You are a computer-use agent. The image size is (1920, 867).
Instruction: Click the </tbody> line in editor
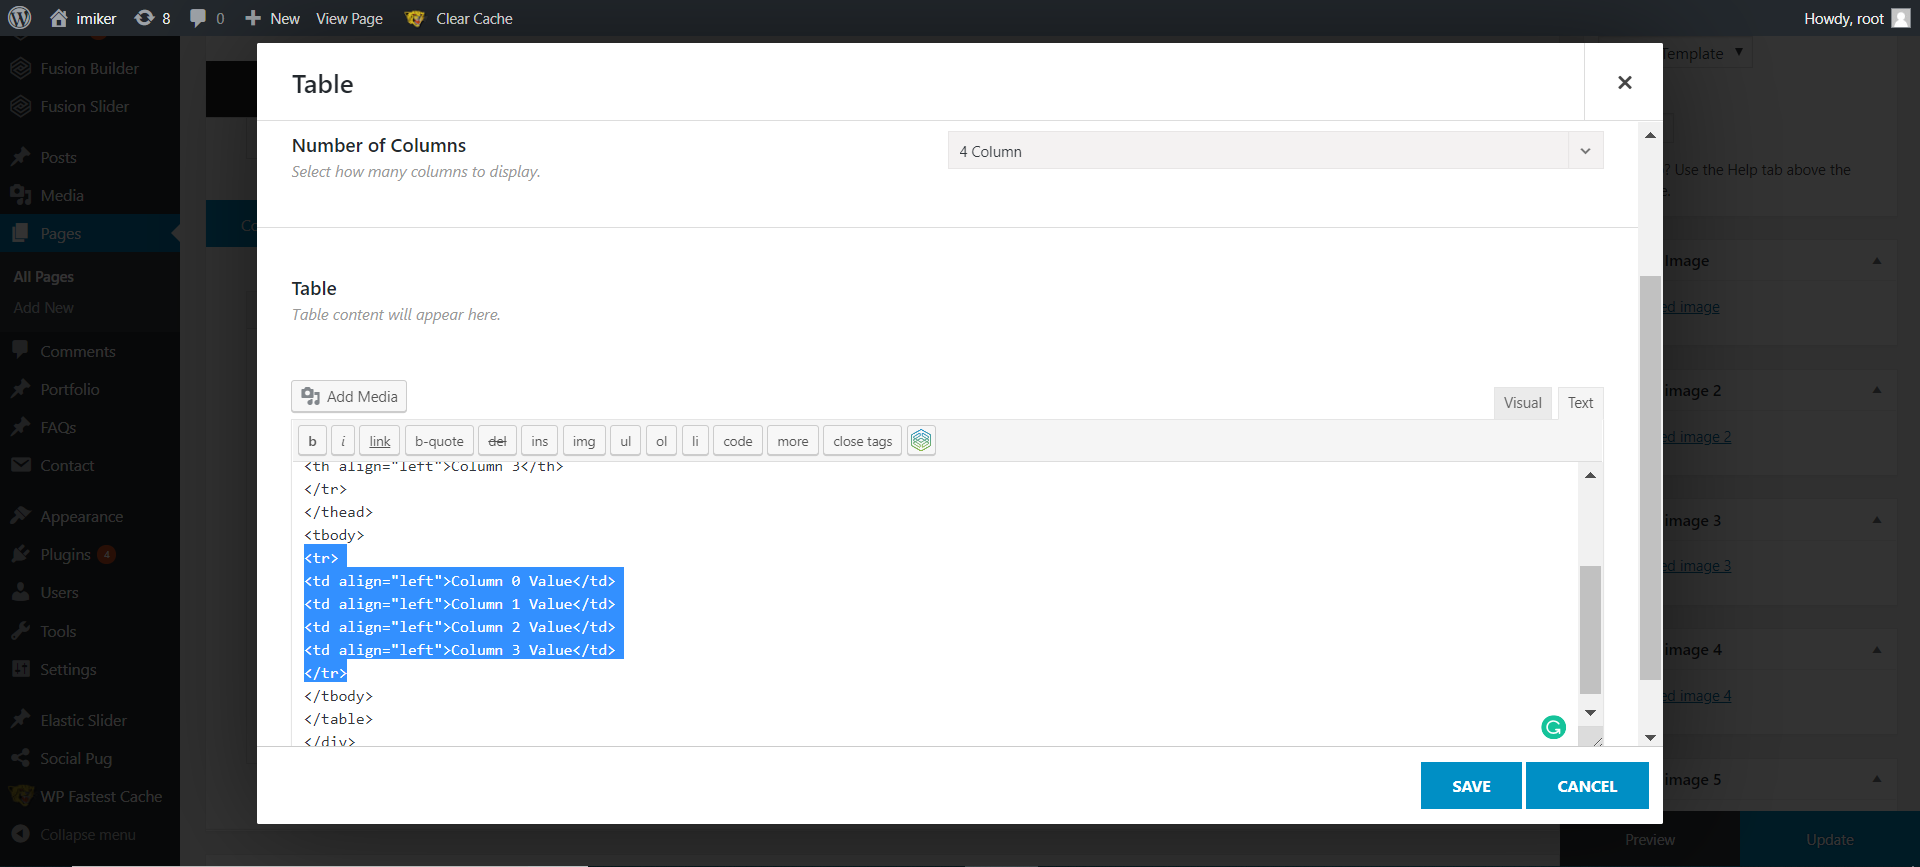[x=338, y=696]
